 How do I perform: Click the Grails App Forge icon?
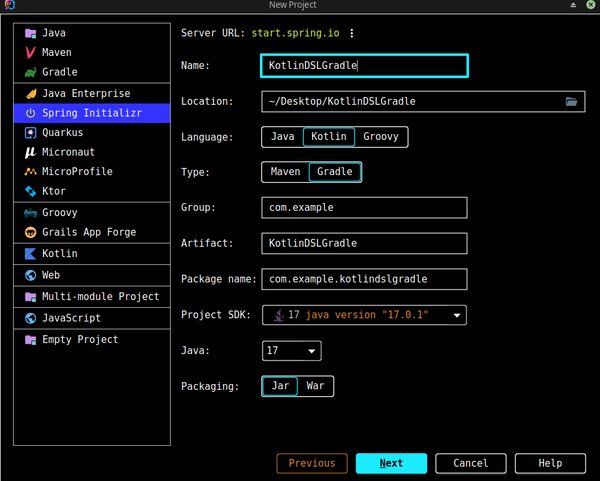[31, 232]
